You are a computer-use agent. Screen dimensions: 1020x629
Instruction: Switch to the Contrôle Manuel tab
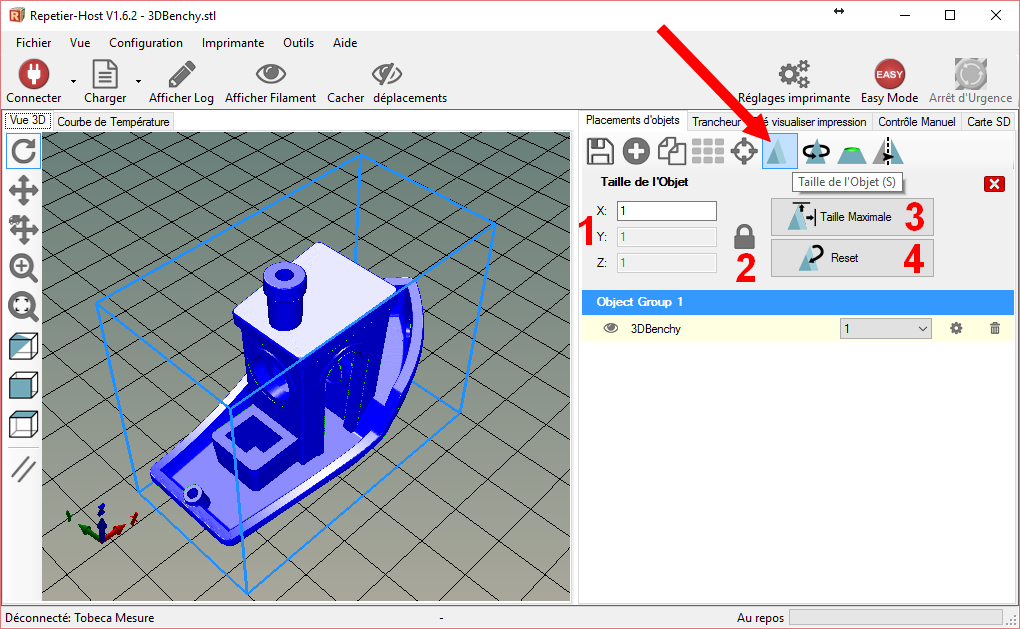[x=916, y=121]
